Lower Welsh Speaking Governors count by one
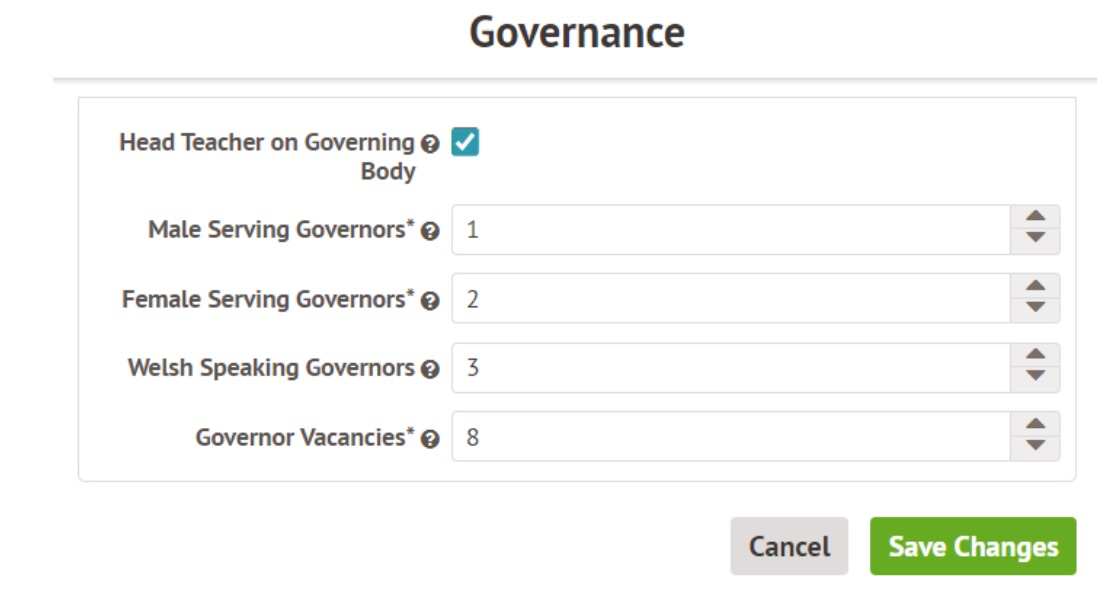The image size is (1116, 604). click(1035, 377)
